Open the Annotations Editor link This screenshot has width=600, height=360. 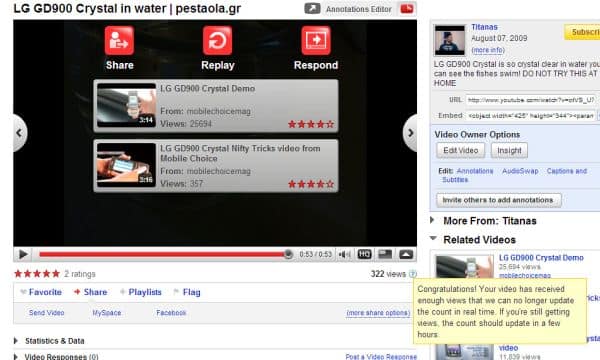click(359, 9)
